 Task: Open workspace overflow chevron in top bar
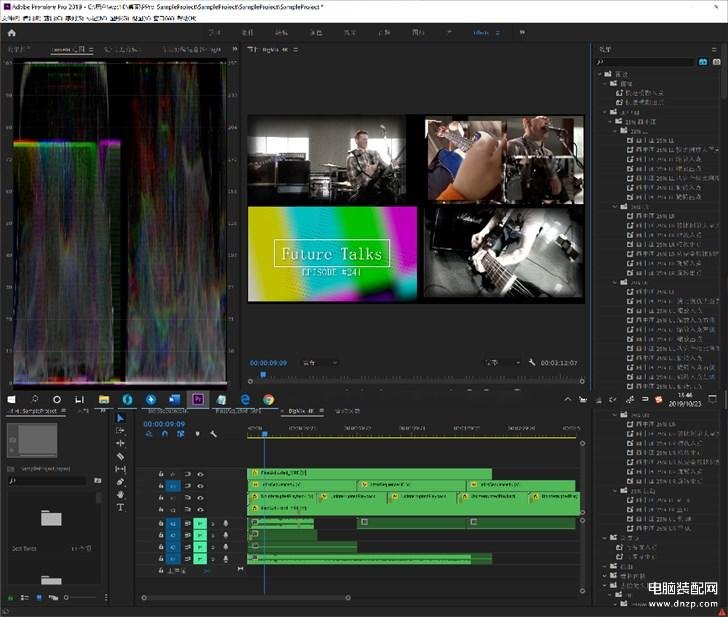522,32
